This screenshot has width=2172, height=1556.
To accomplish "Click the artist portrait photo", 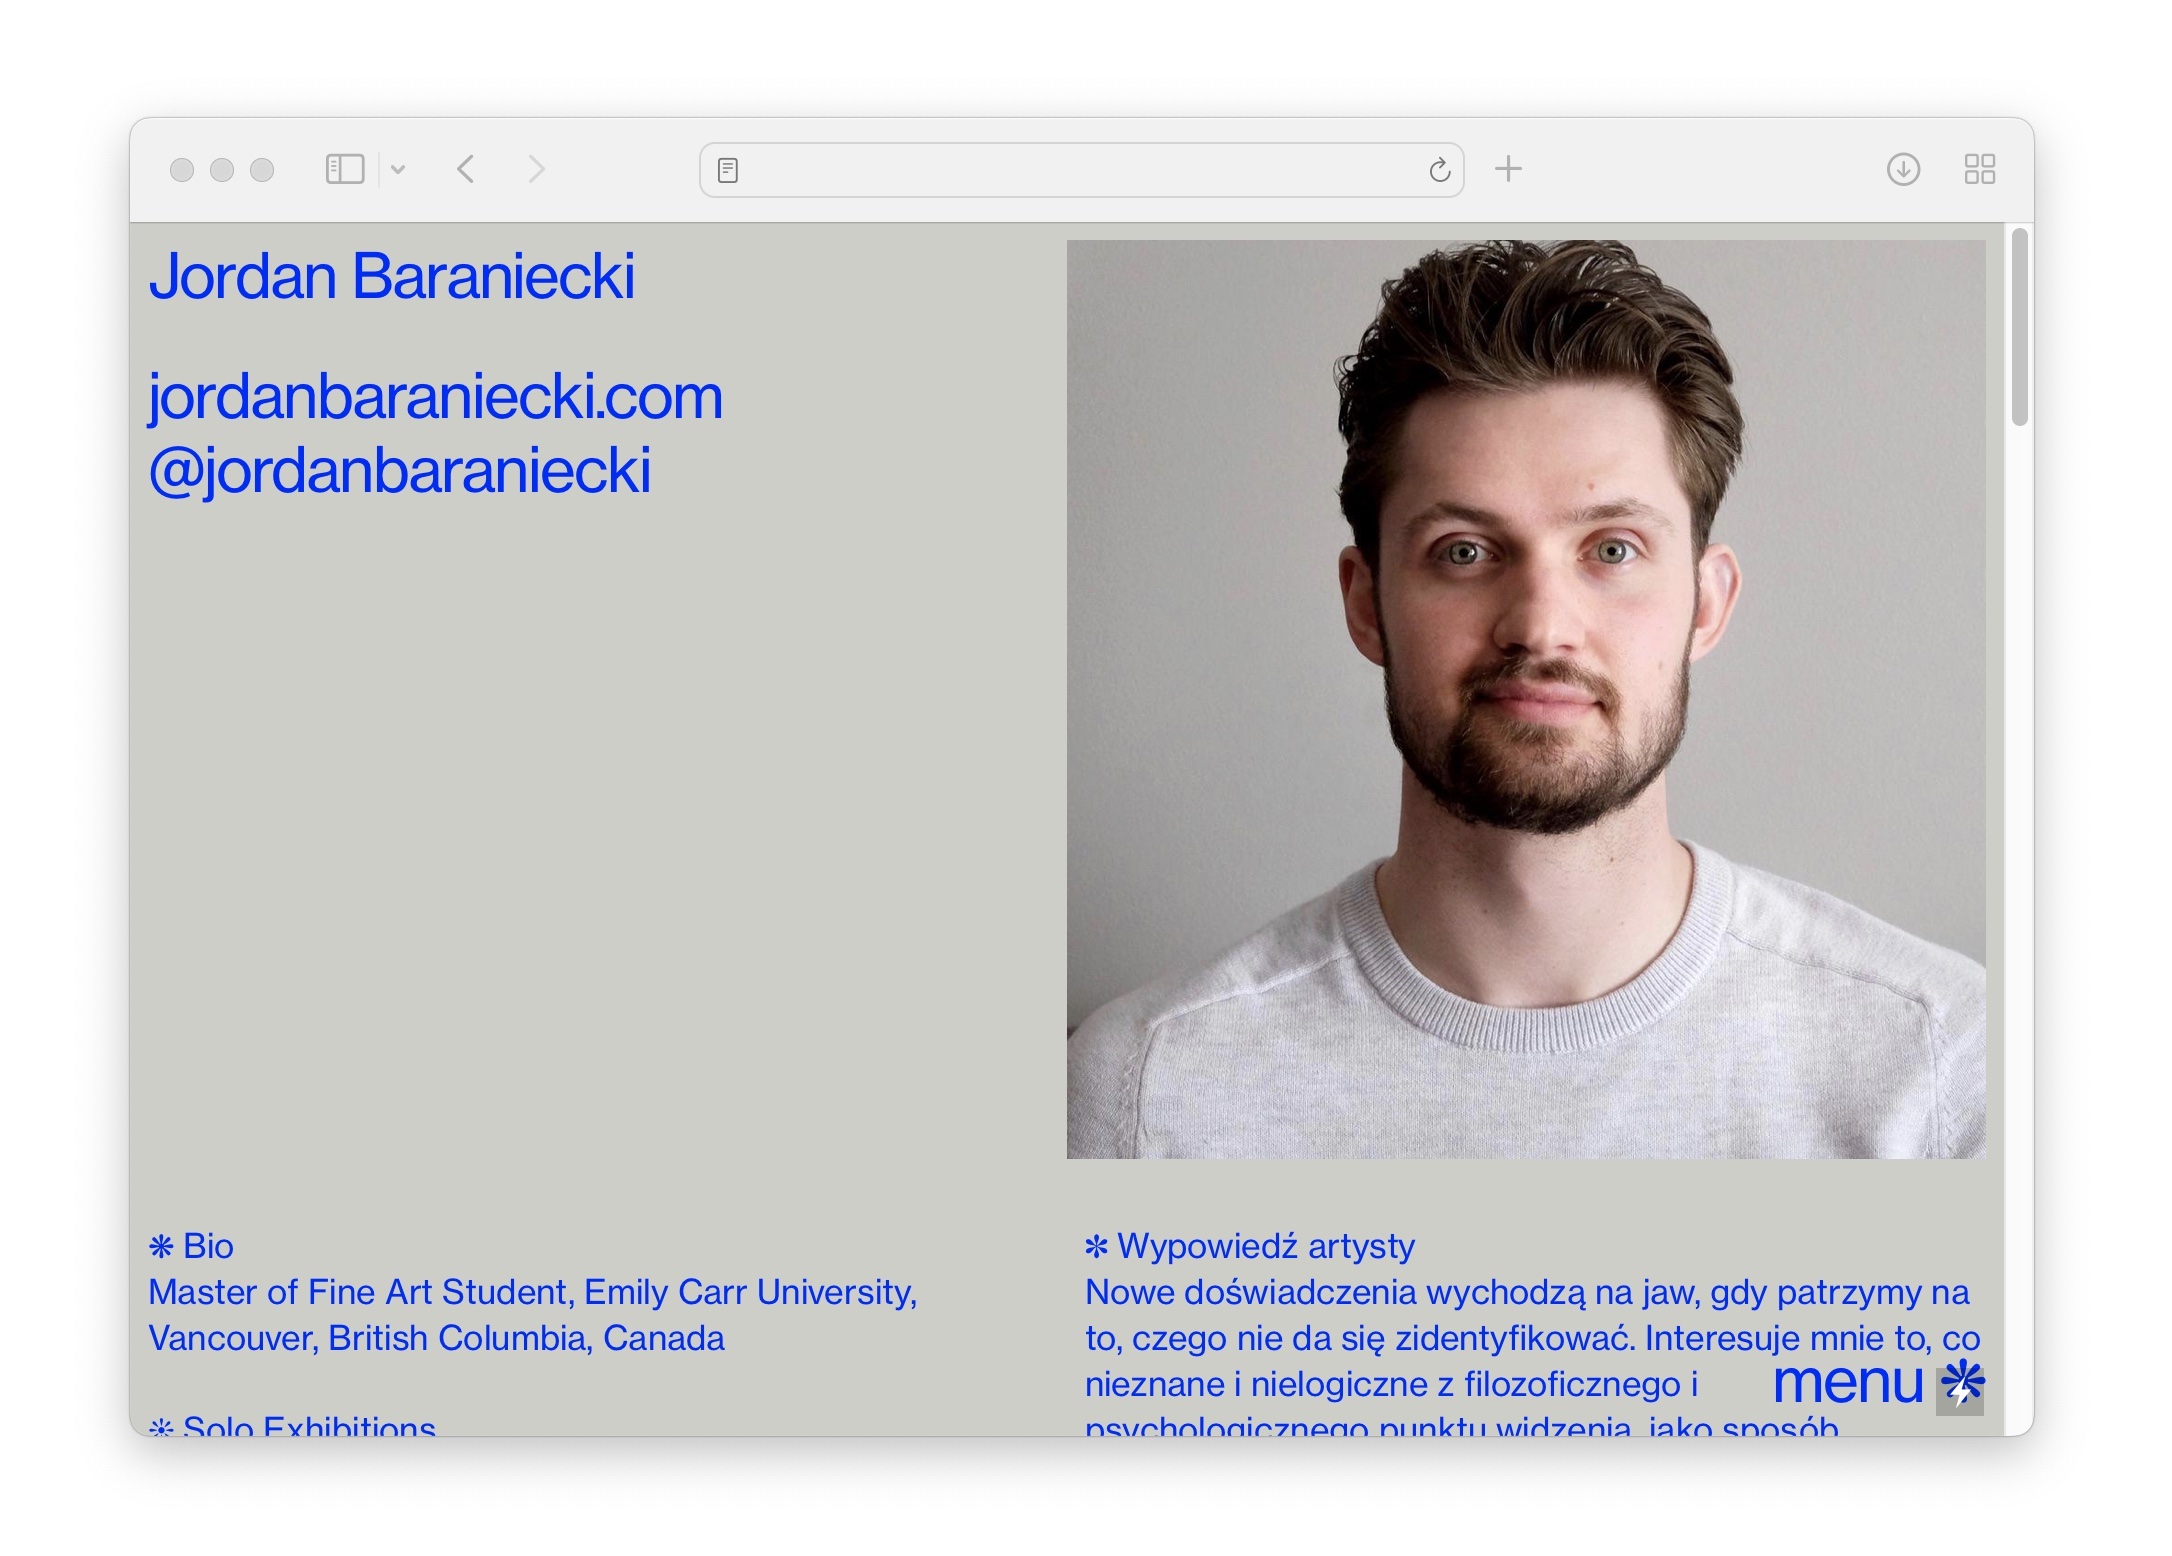I will (1525, 699).
